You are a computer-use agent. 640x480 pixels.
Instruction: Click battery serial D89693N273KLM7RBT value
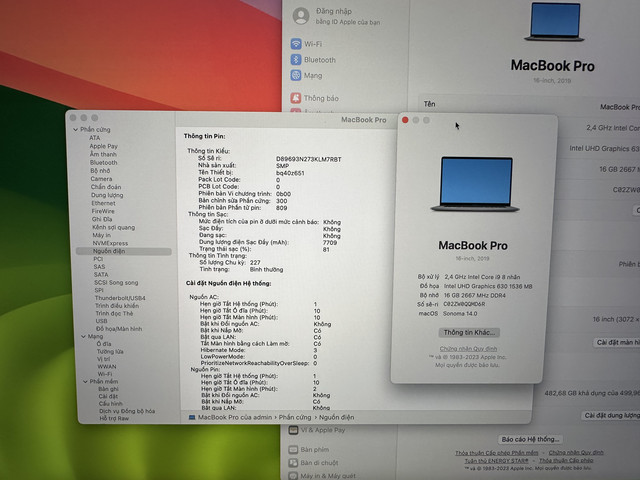pos(309,159)
